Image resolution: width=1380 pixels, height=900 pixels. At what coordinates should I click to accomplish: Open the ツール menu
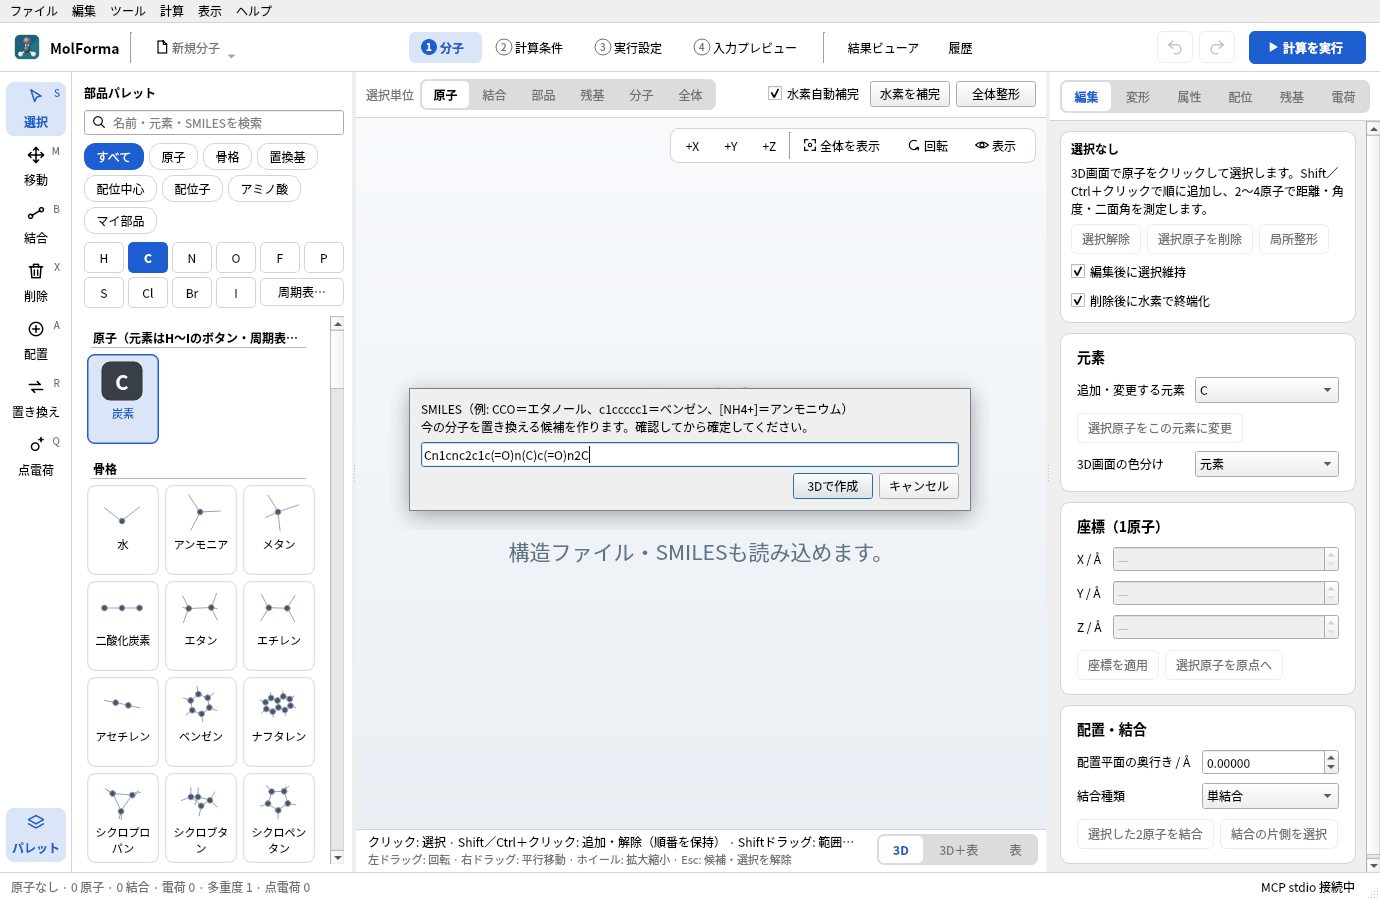(127, 11)
